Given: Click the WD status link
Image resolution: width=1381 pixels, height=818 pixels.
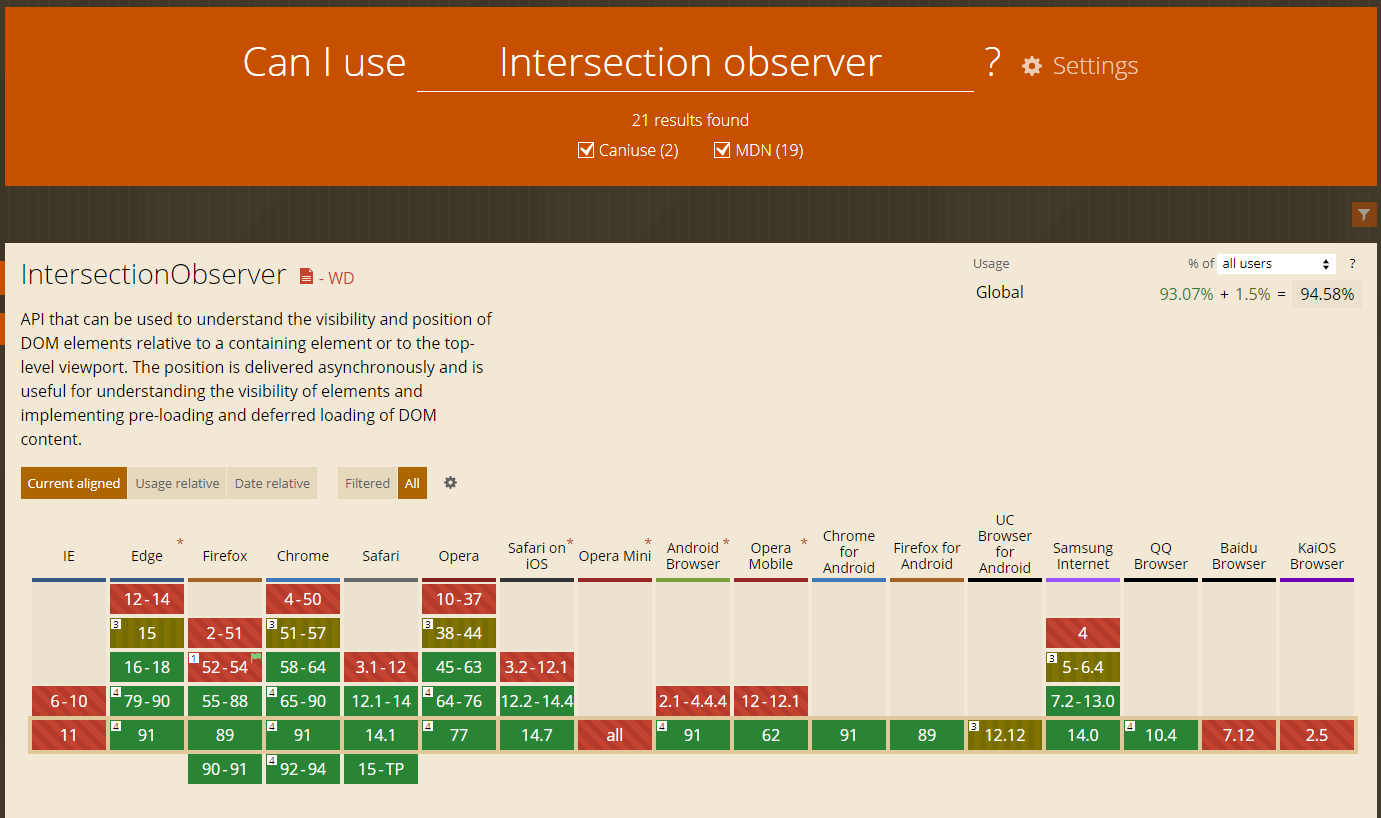Looking at the screenshot, I should pyautogui.click(x=341, y=278).
